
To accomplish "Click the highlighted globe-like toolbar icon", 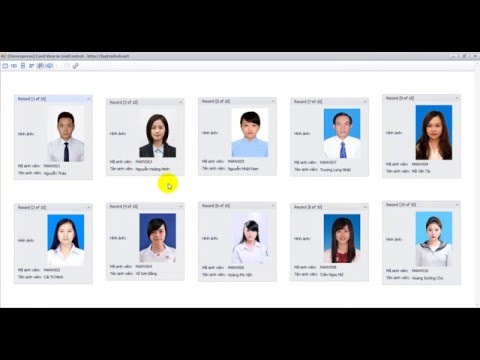I will tap(49, 66).
